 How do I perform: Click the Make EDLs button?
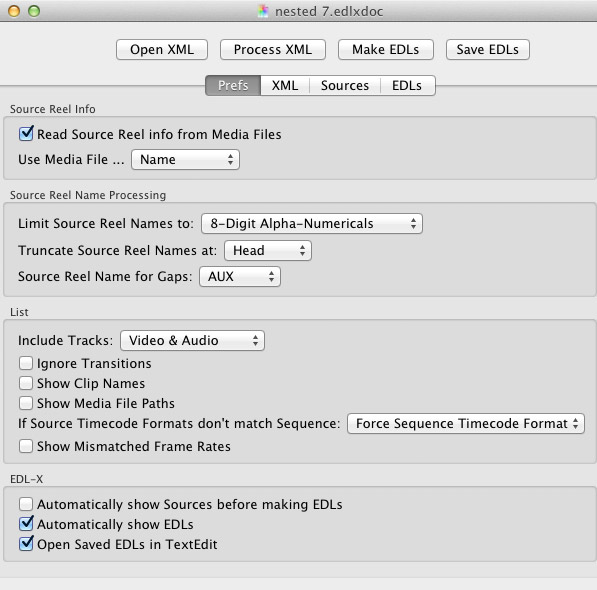pos(385,49)
